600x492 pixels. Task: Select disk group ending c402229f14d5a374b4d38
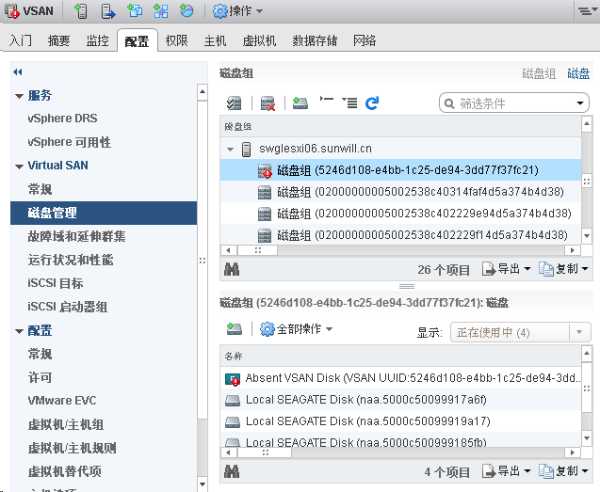(400, 235)
